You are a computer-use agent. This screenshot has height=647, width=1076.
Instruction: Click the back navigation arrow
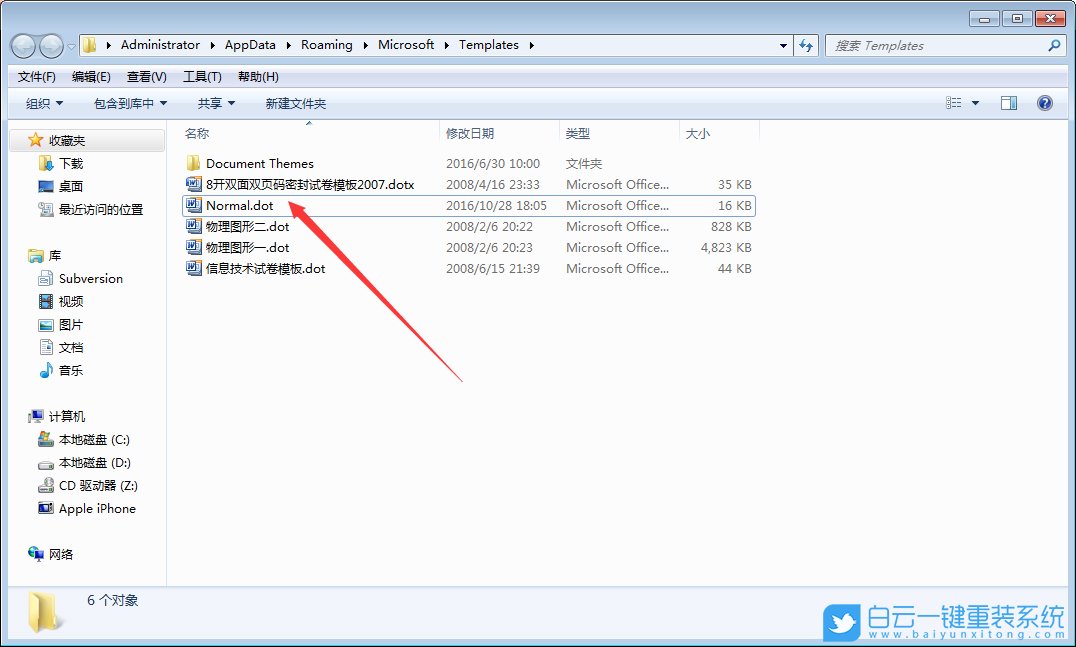23,45
